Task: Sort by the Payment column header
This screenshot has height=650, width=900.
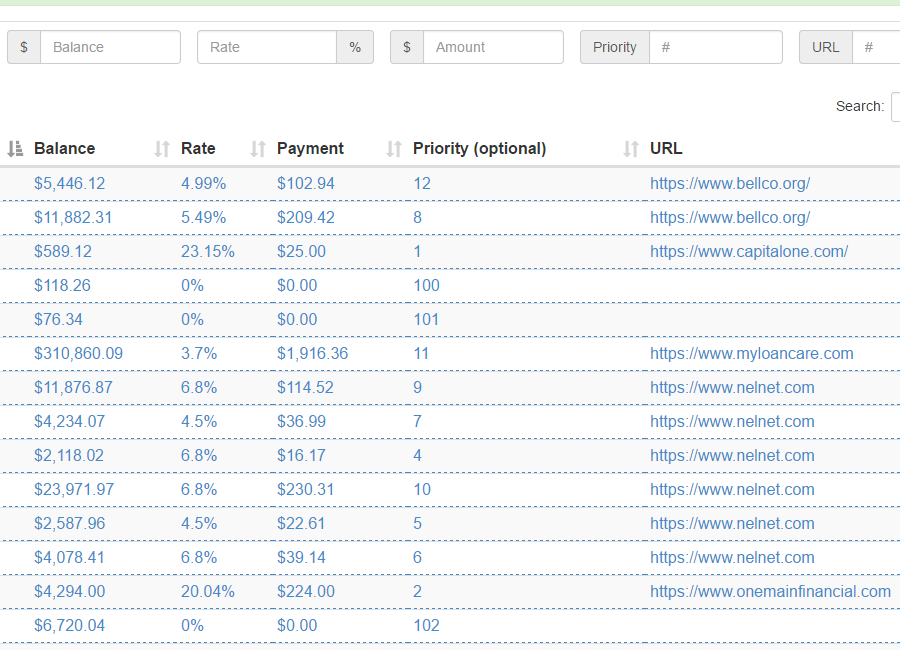Action: tap(310, 149)
